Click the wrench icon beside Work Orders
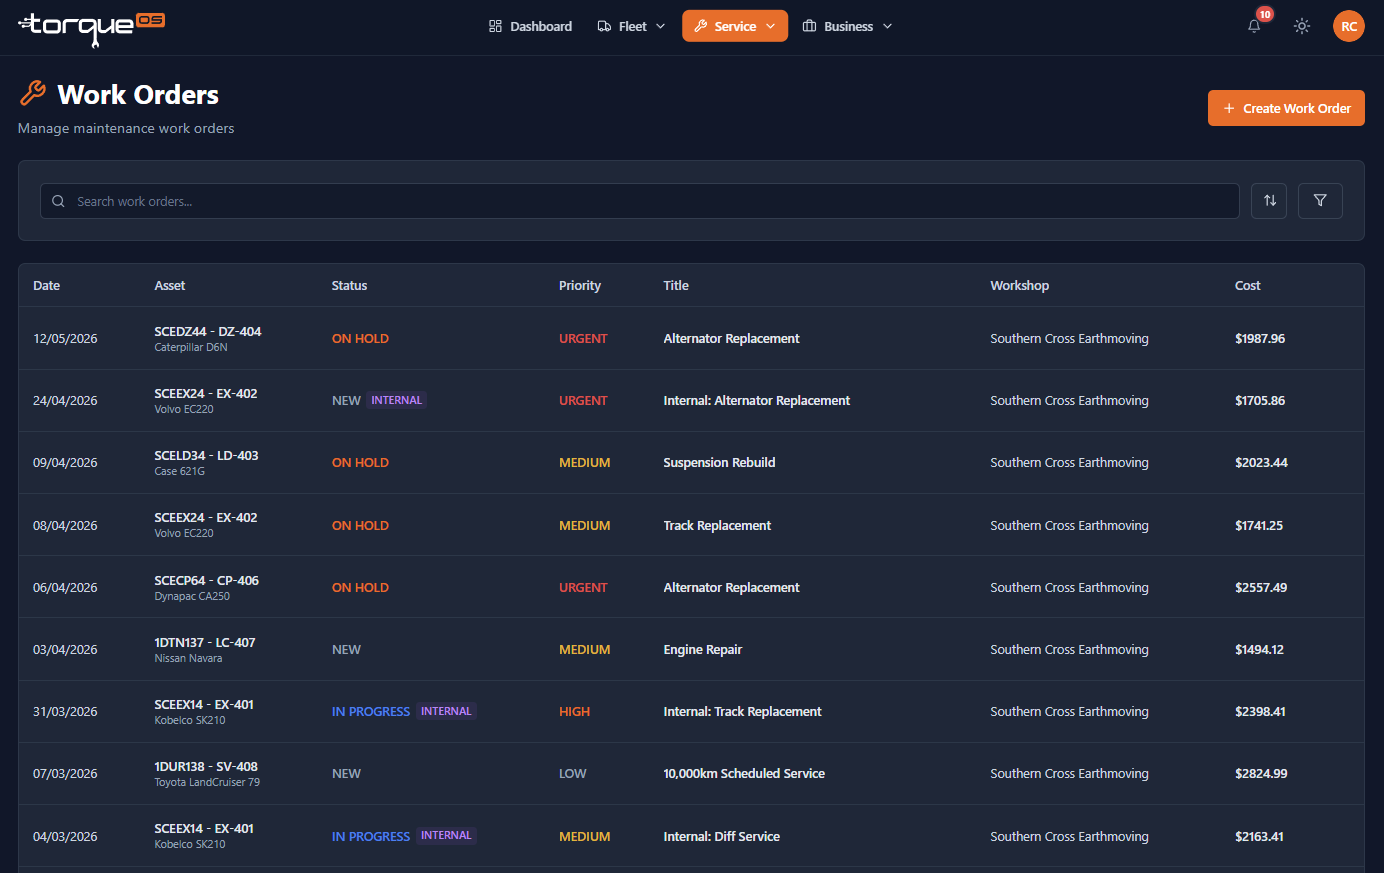1384x873 pixels. pyautogui.click(x=32, y=94)
